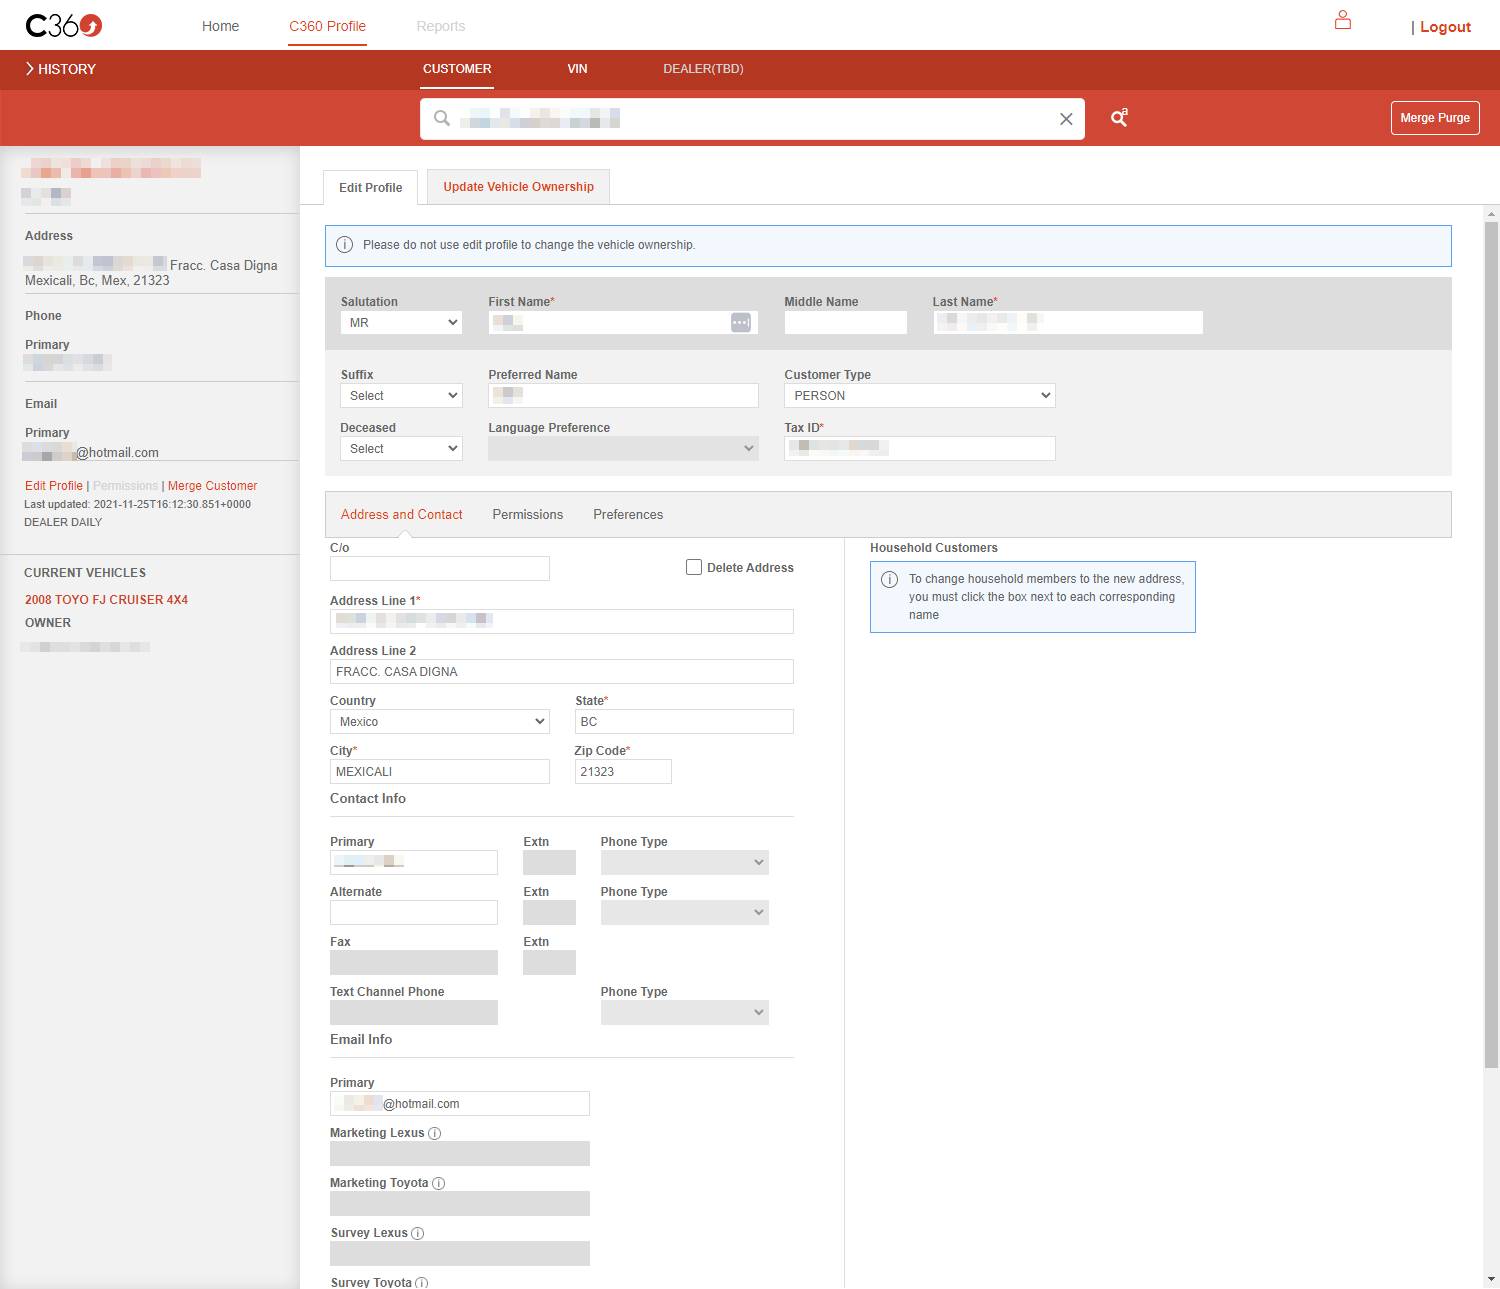Open the Preferences tab
The image size is (1500, 1289).
(x=628, y=515)
